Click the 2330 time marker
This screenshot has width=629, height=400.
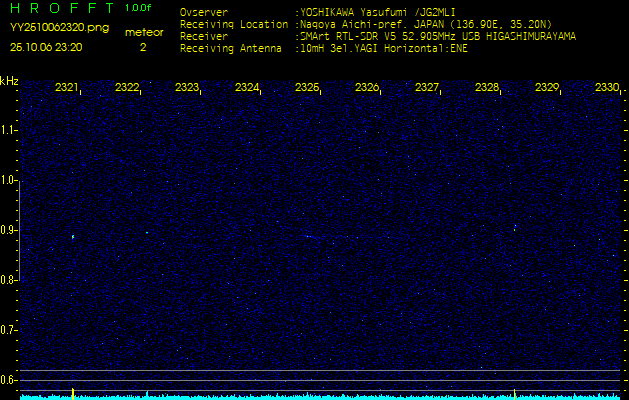(606, 88)
